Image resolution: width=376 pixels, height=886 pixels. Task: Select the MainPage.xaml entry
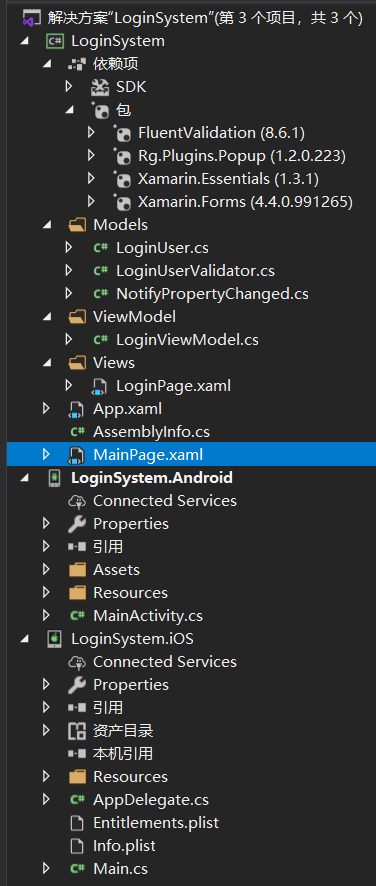pyautogui.click(x=148, y=454)
